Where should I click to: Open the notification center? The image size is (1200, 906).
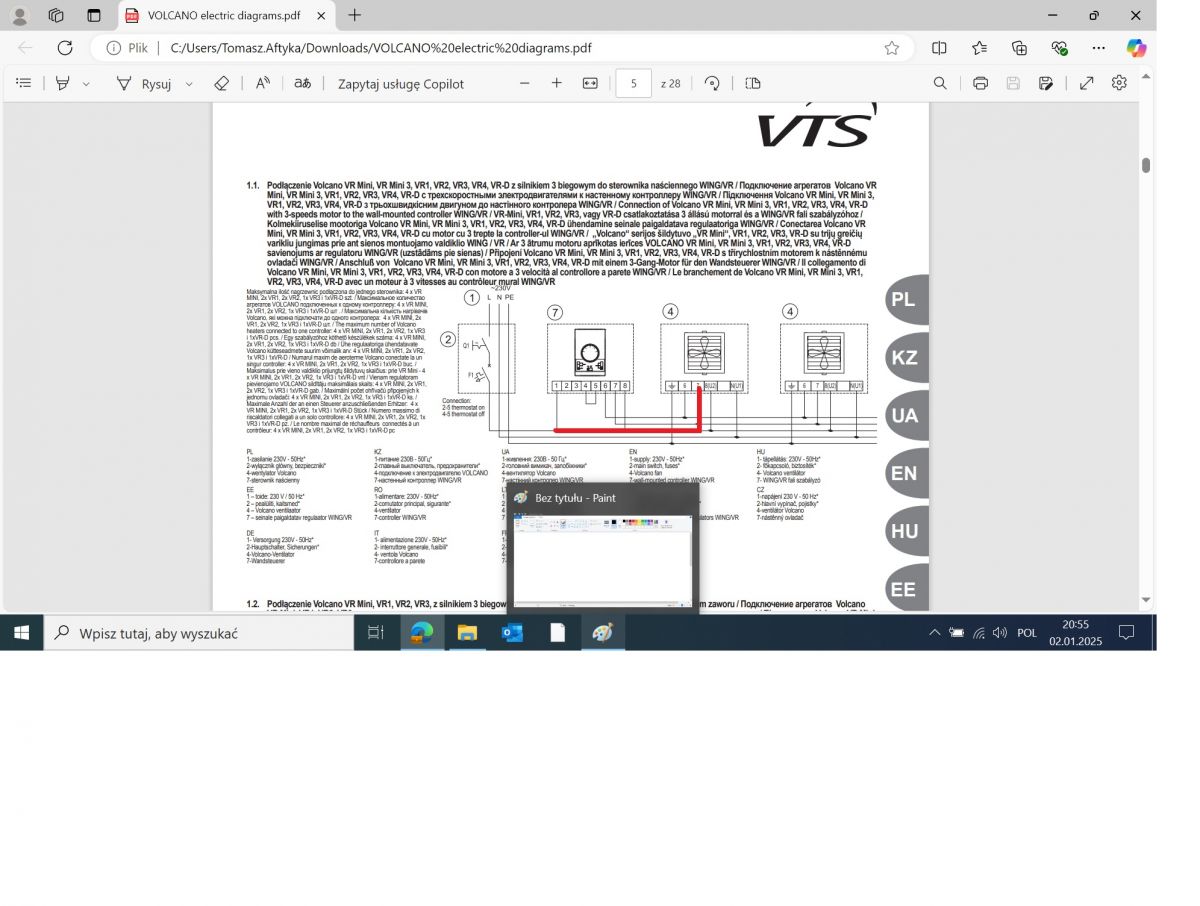[x=1126, y=633]
